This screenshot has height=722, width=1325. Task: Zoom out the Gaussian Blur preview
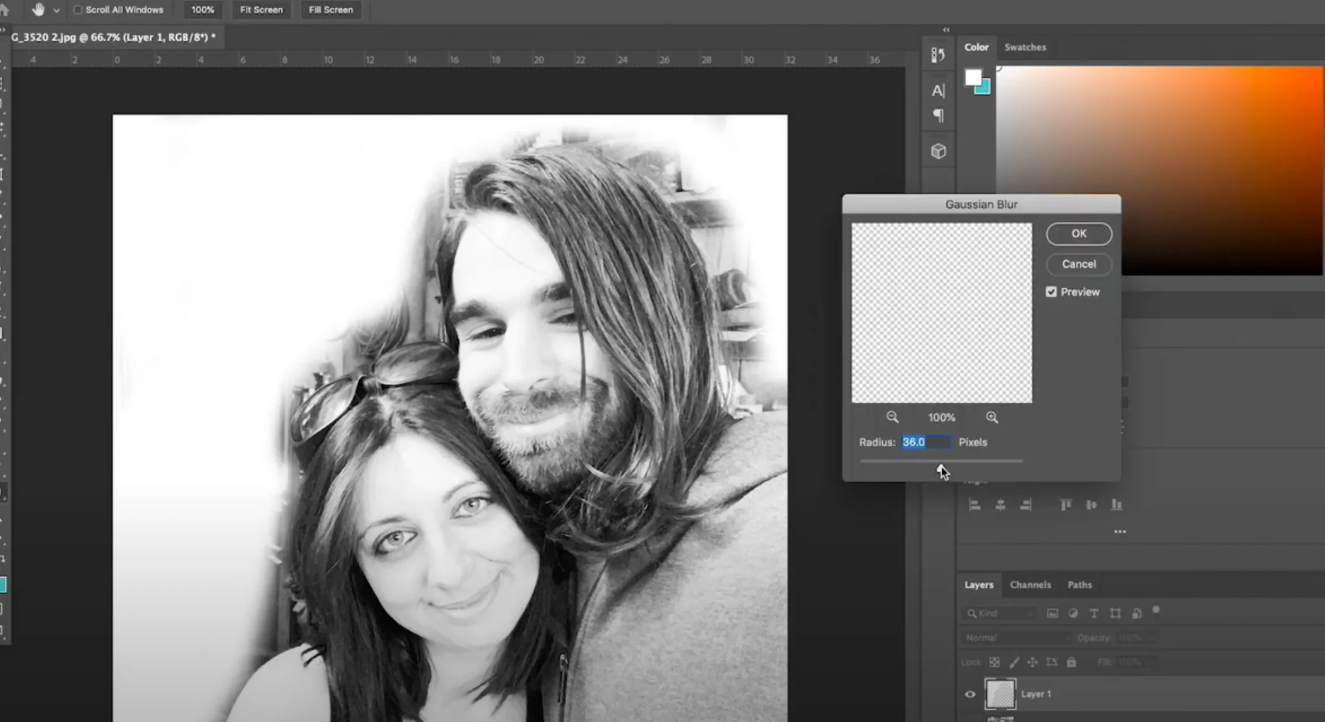pos(892,417)
